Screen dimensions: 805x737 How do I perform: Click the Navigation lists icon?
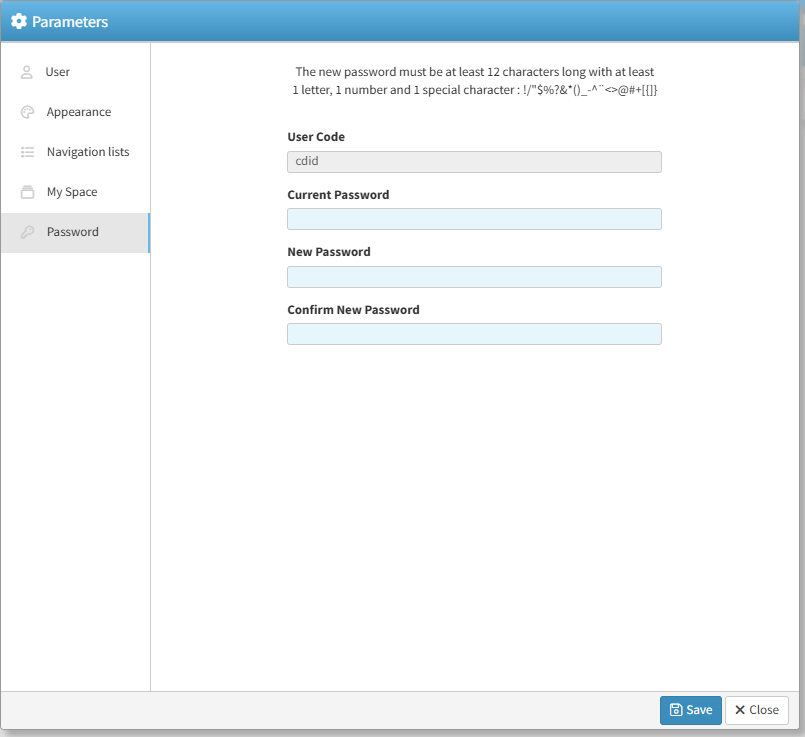(27, 152)
